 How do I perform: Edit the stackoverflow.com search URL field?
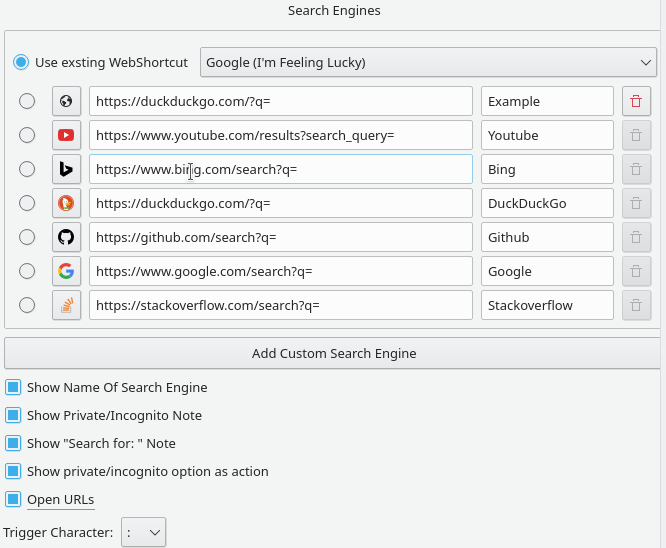[x=281, y=305]
